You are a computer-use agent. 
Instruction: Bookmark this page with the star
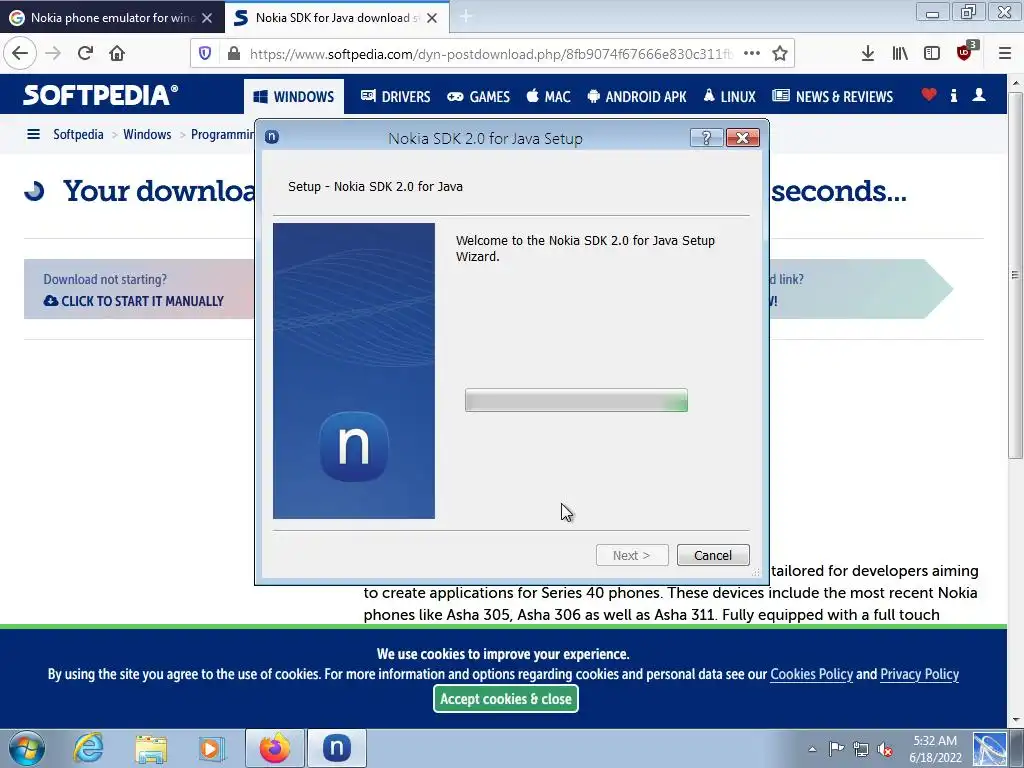(780, 54)
